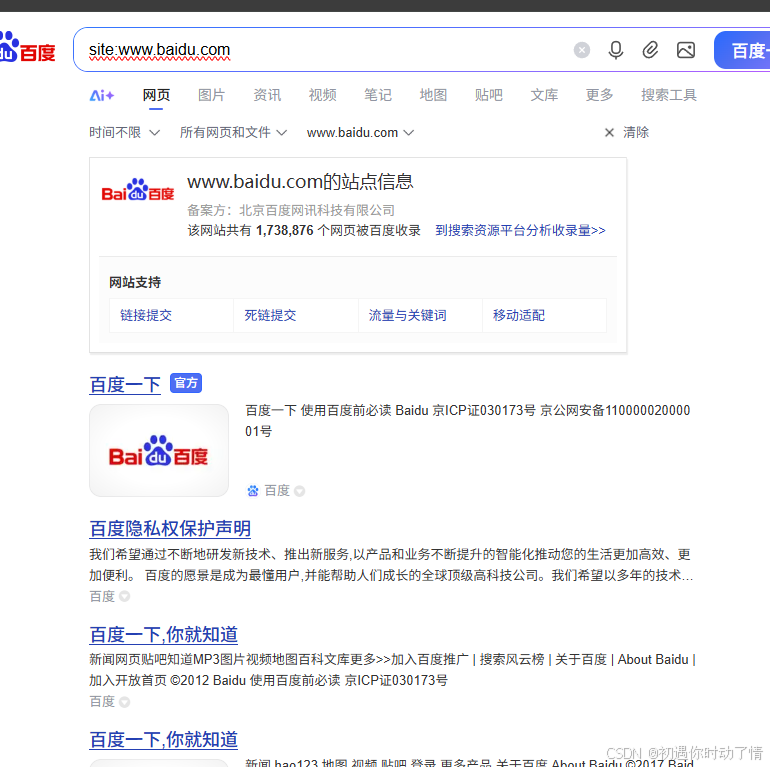
Task: Open image search via picture icon
Action: 686,50
